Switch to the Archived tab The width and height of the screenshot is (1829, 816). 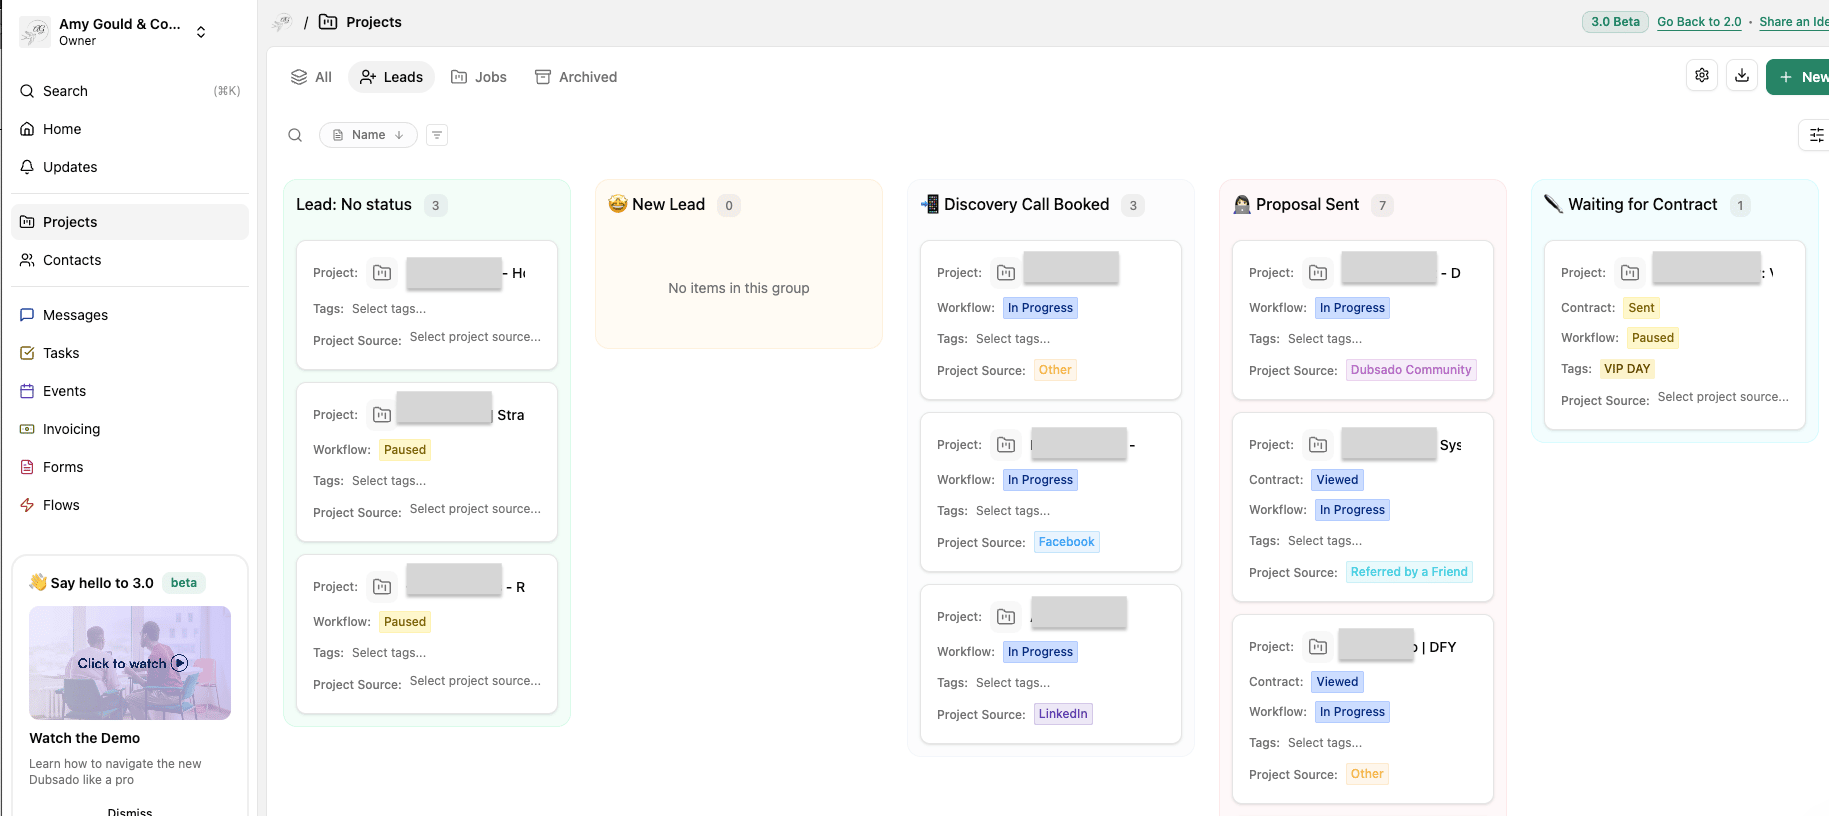(x=576, y=77)
